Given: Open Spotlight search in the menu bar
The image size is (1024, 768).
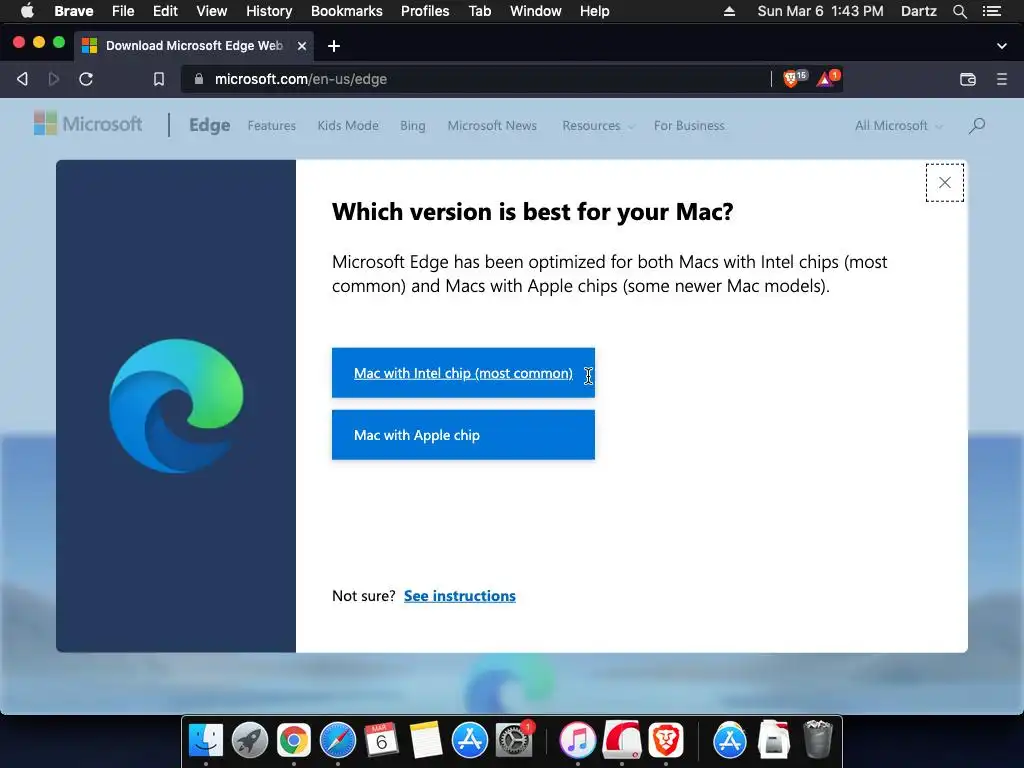Looking at the screenshot, I should [x=959, y=11].
